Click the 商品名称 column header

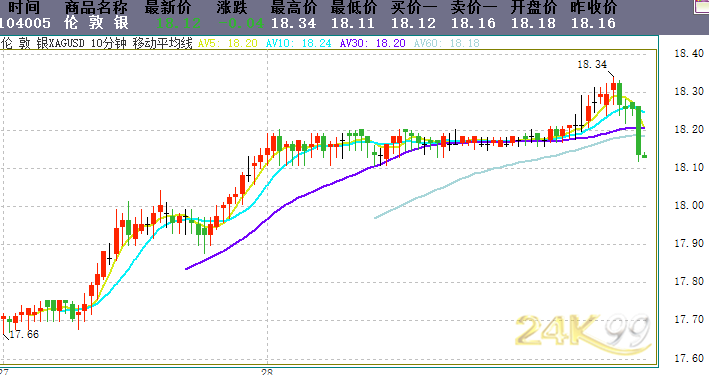(x=96, y=7)
